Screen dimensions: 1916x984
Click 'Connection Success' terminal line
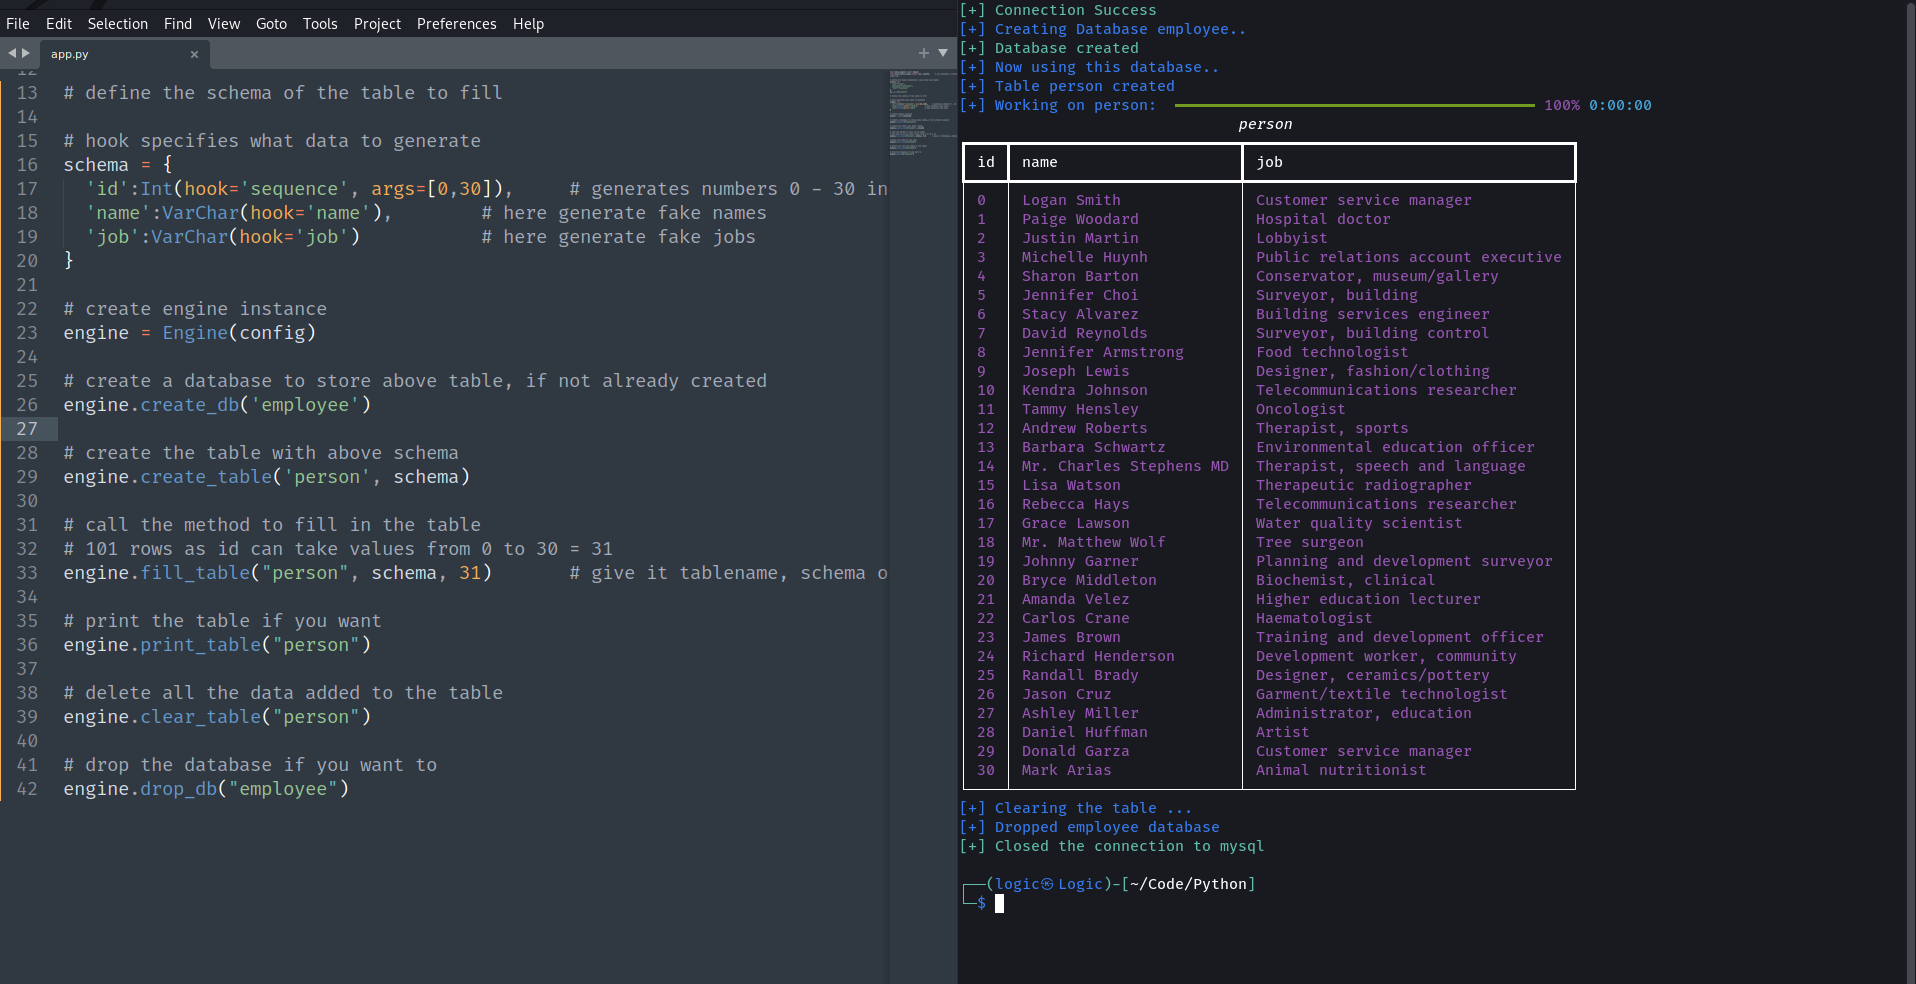1075,10
